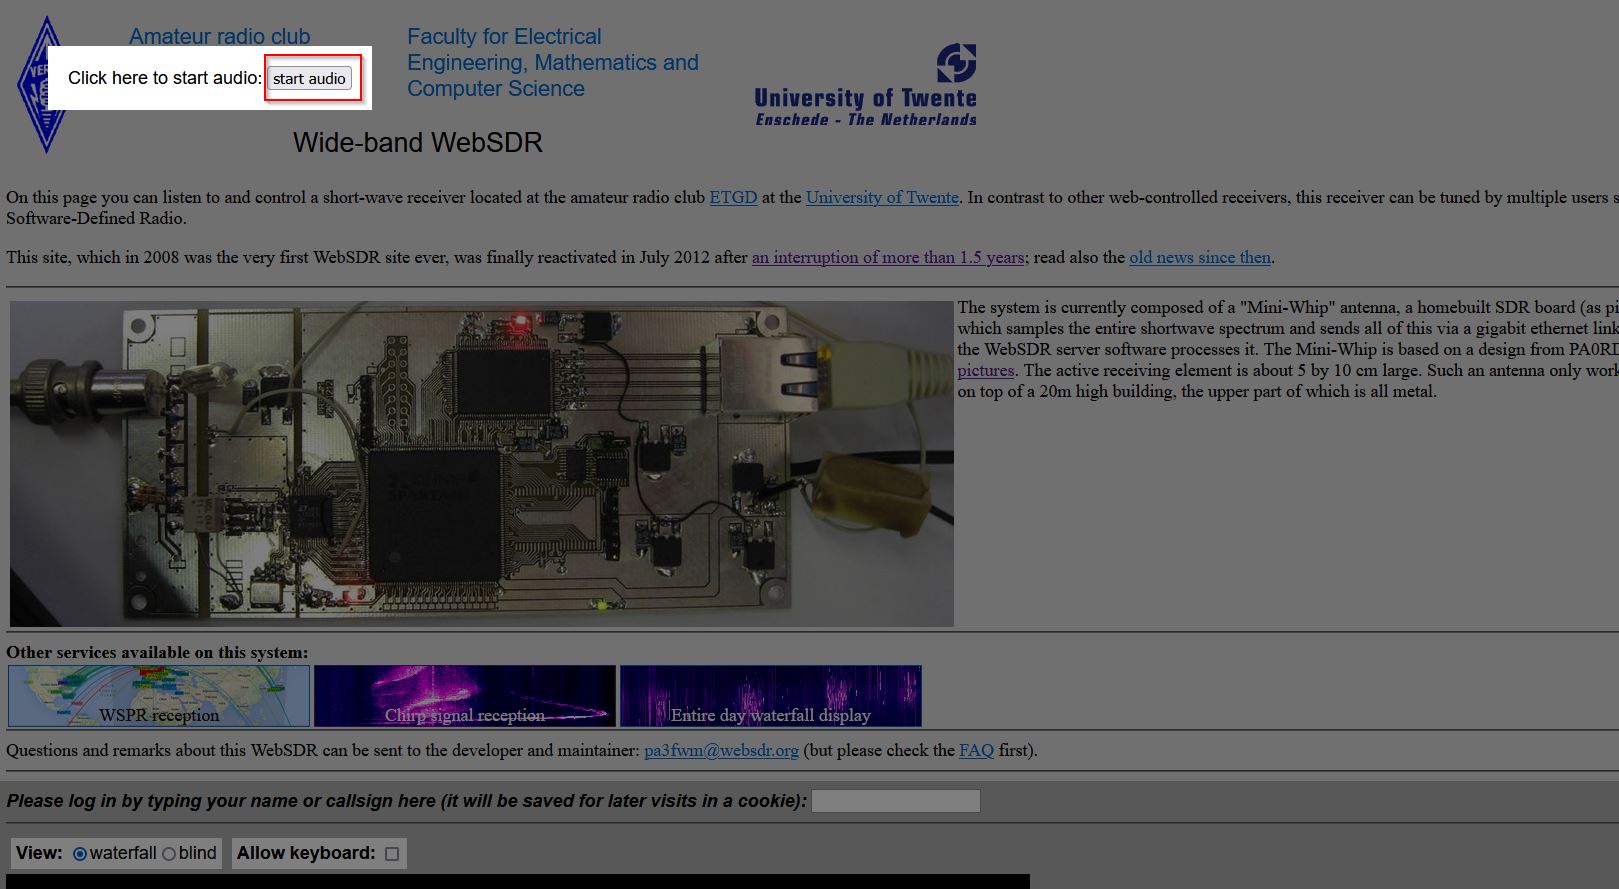Enable the Allow keyboard checkbox
The height and width of the screenshot is (889, 1619).
pyautogui.click(x=392, y=854)
